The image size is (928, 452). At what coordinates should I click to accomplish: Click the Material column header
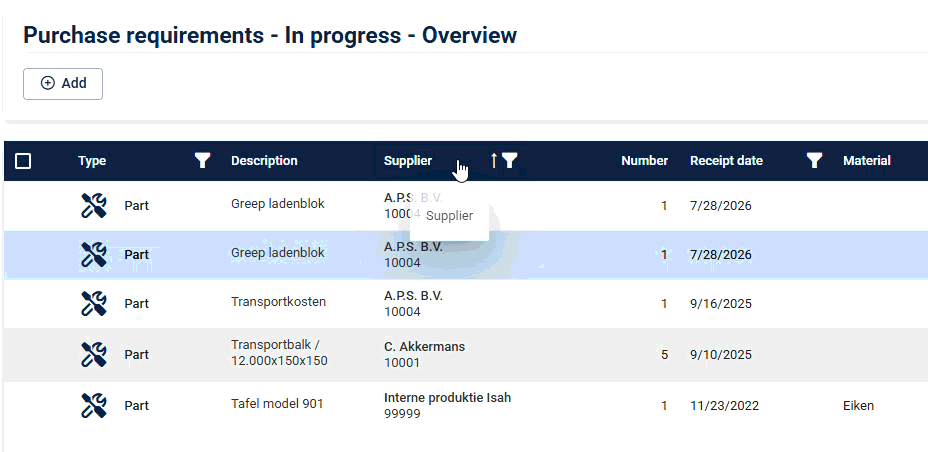pos(866,161)
